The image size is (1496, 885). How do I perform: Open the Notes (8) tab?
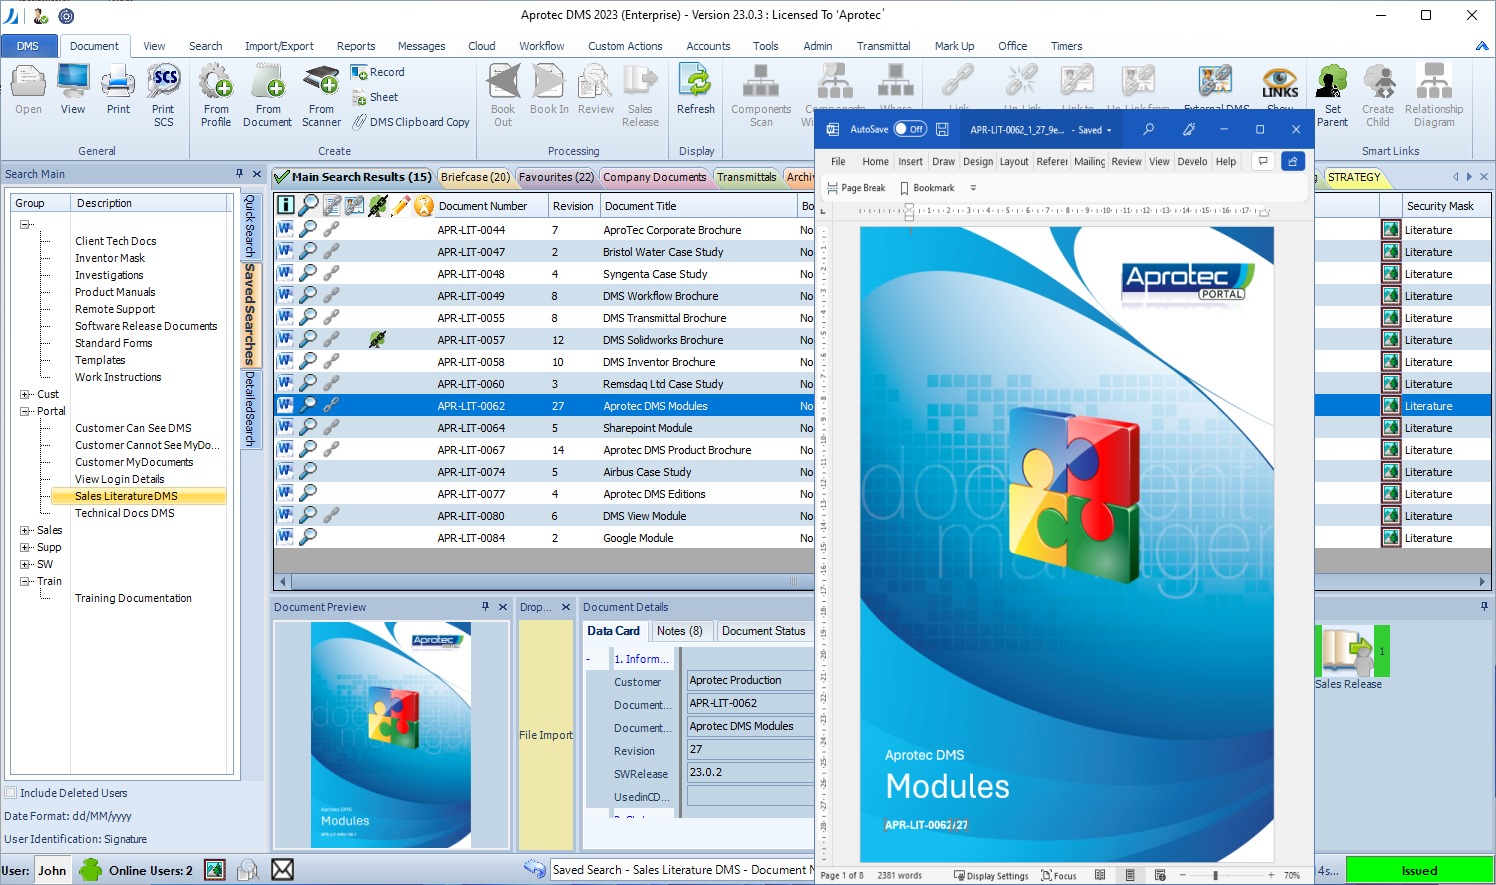click(x=680, y=631)
